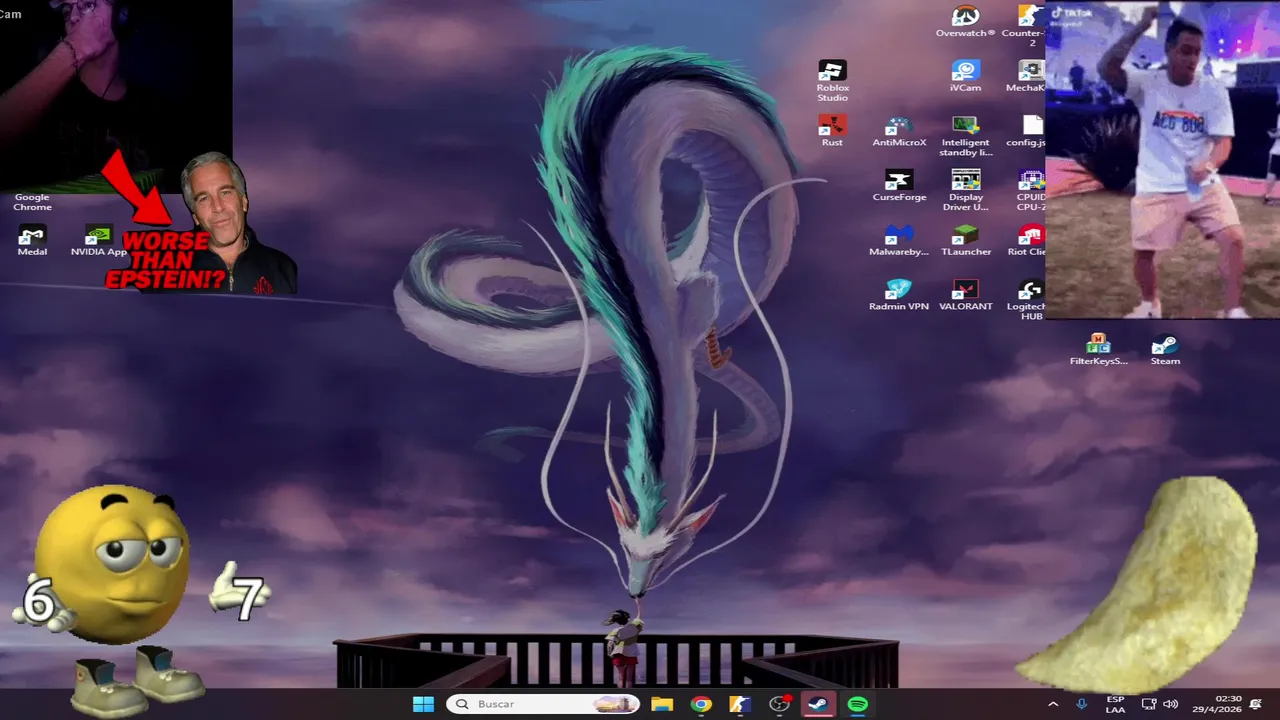Open the notifications bell icon

(1256, 704)
